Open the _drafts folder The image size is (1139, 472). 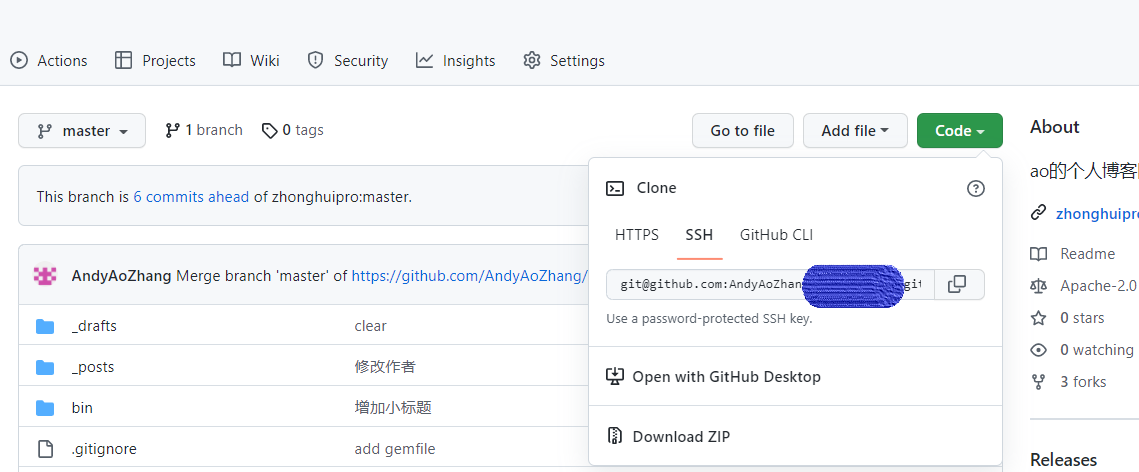pyautogui.click(x=94, y=326)
